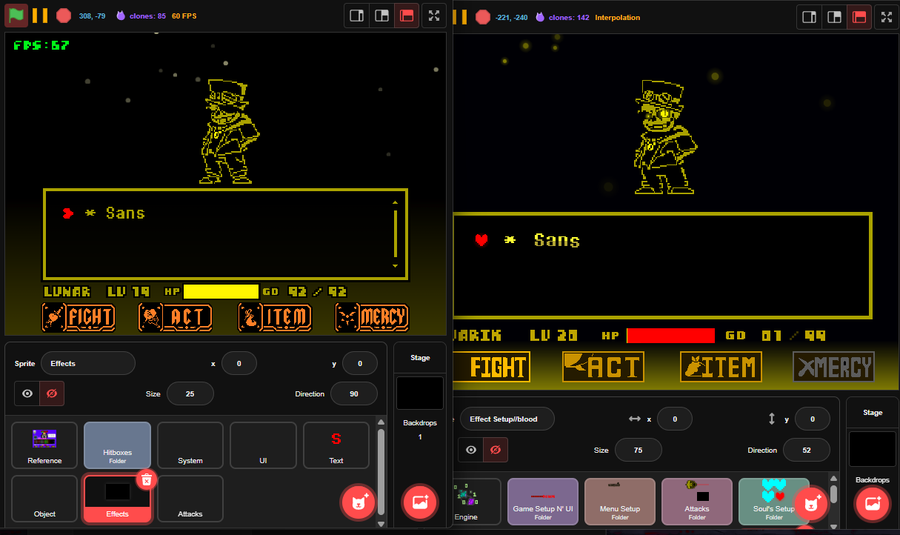Click the y field in the left sprite panel

pos(360,363)
